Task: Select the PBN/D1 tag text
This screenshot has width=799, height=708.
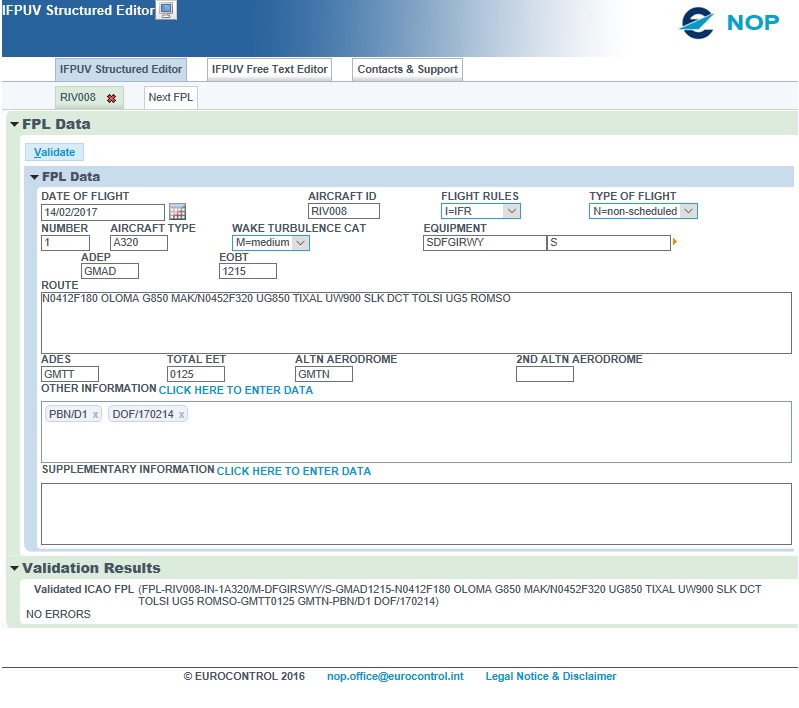Action: click(x=68, y=414)
